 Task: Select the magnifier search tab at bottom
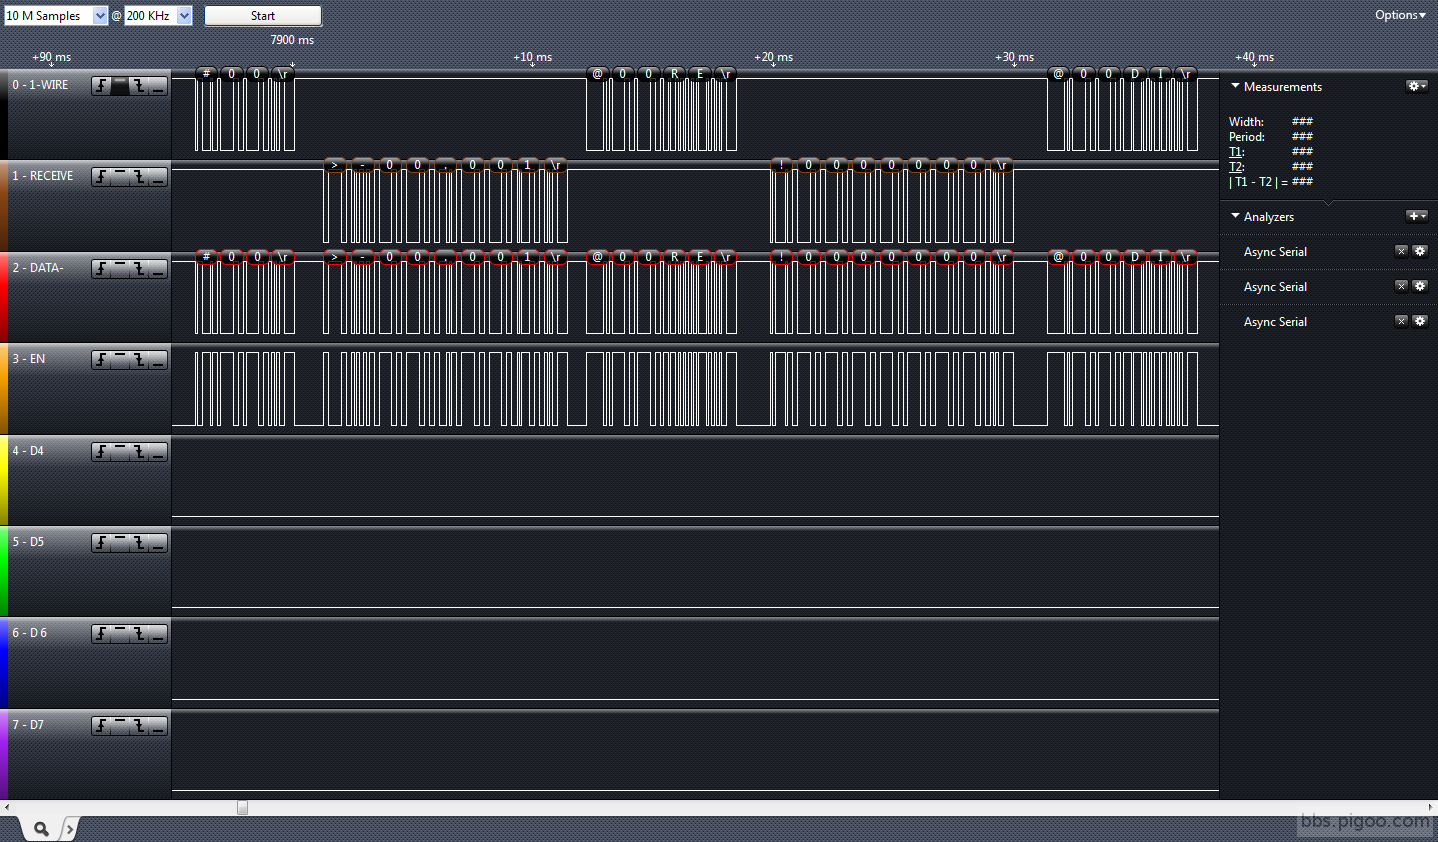tap(40, 829)
